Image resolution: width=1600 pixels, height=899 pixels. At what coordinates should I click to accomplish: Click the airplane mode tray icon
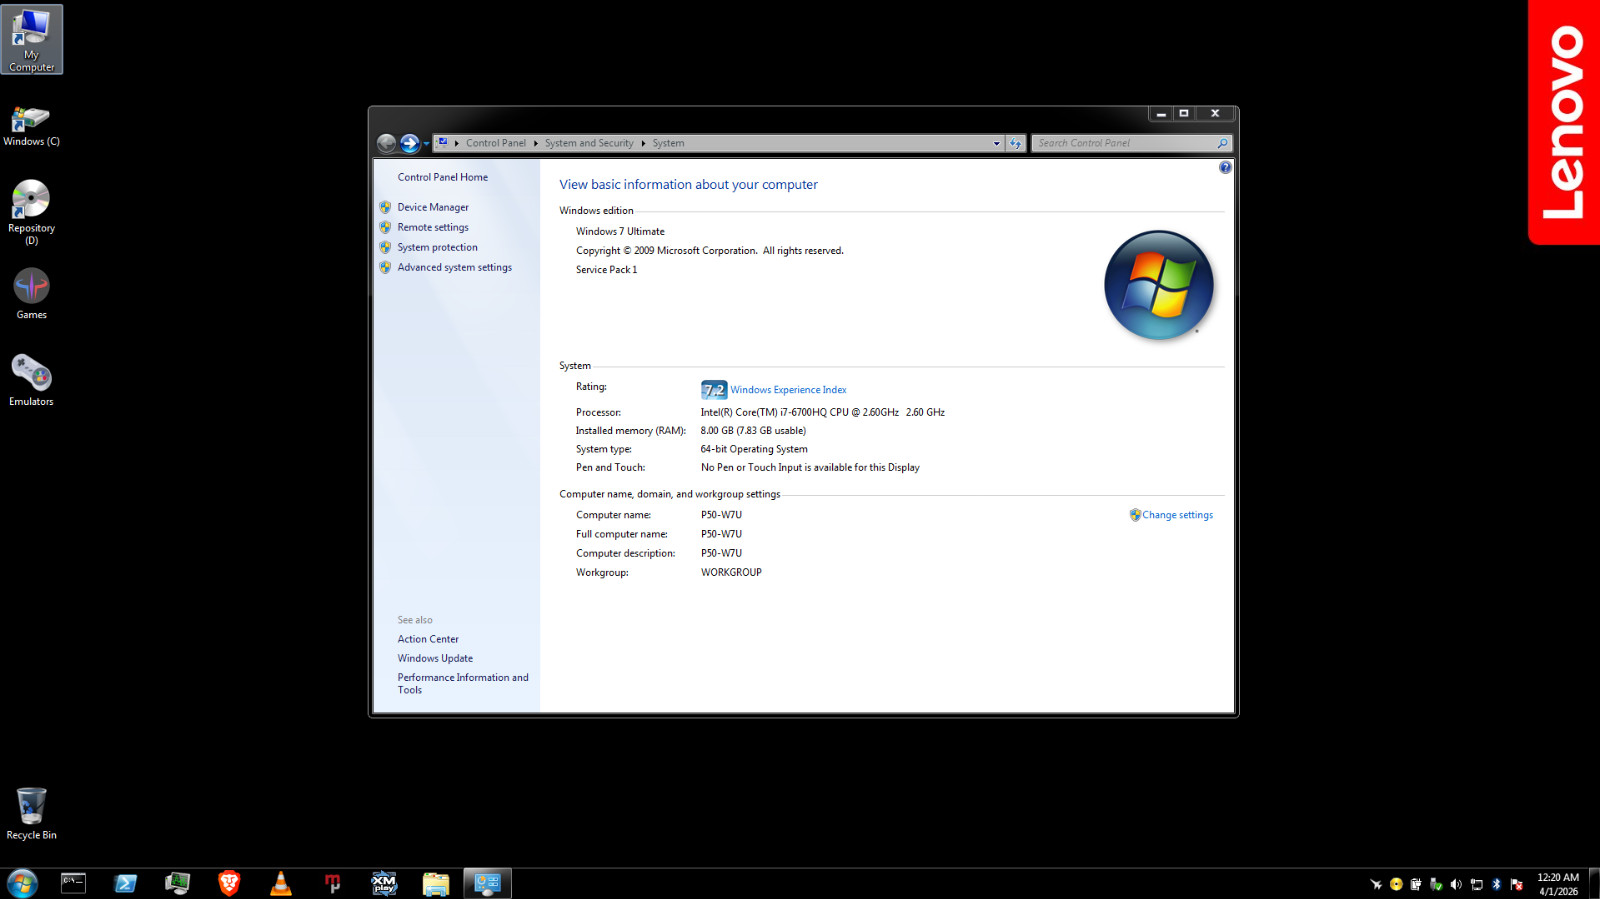(1376, 884)
